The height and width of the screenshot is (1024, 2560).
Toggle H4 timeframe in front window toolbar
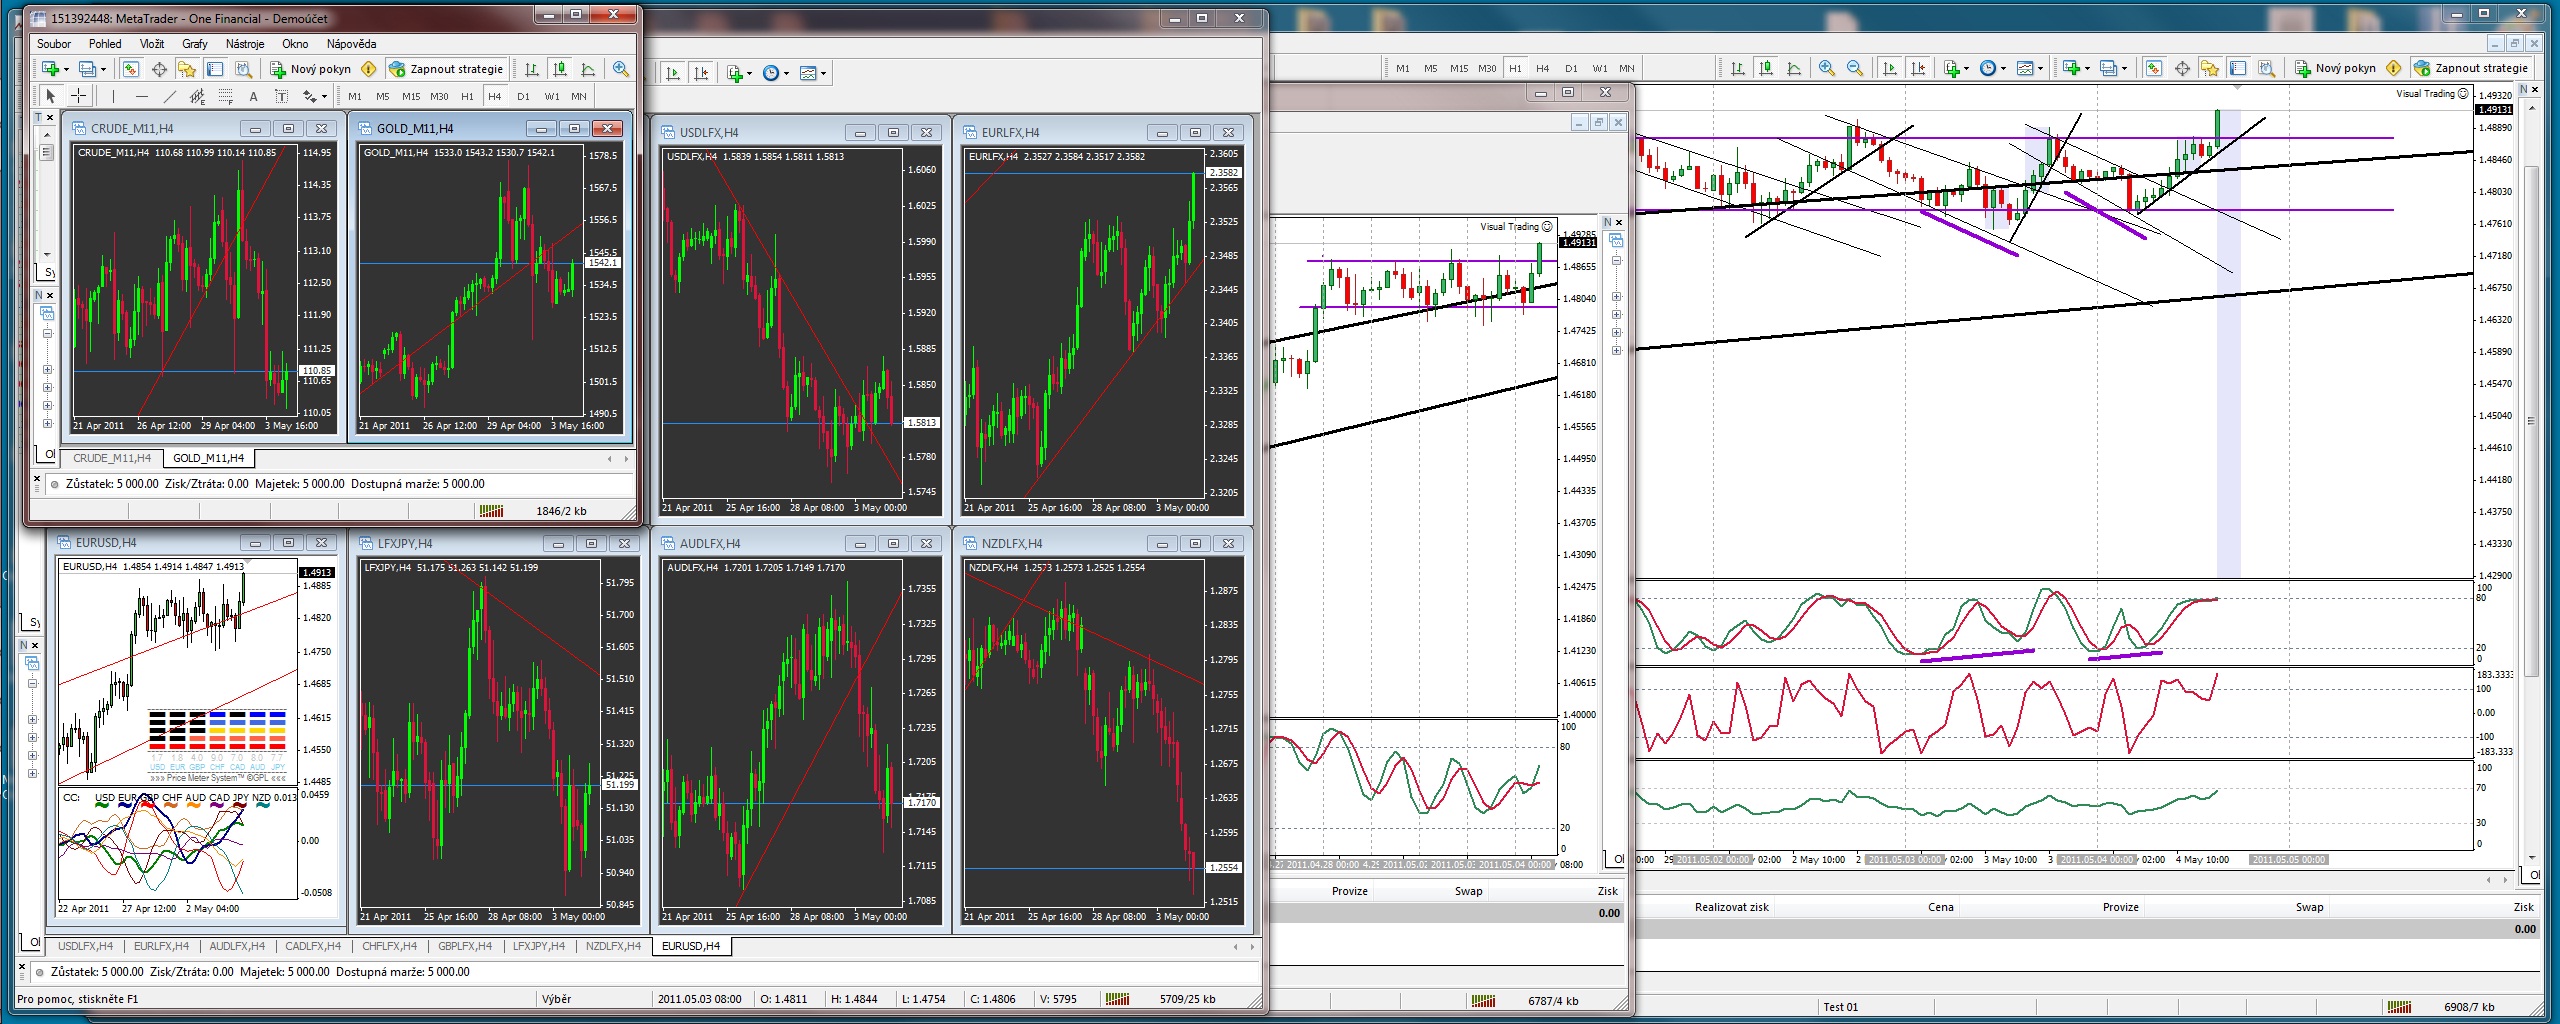click(494, 96)
